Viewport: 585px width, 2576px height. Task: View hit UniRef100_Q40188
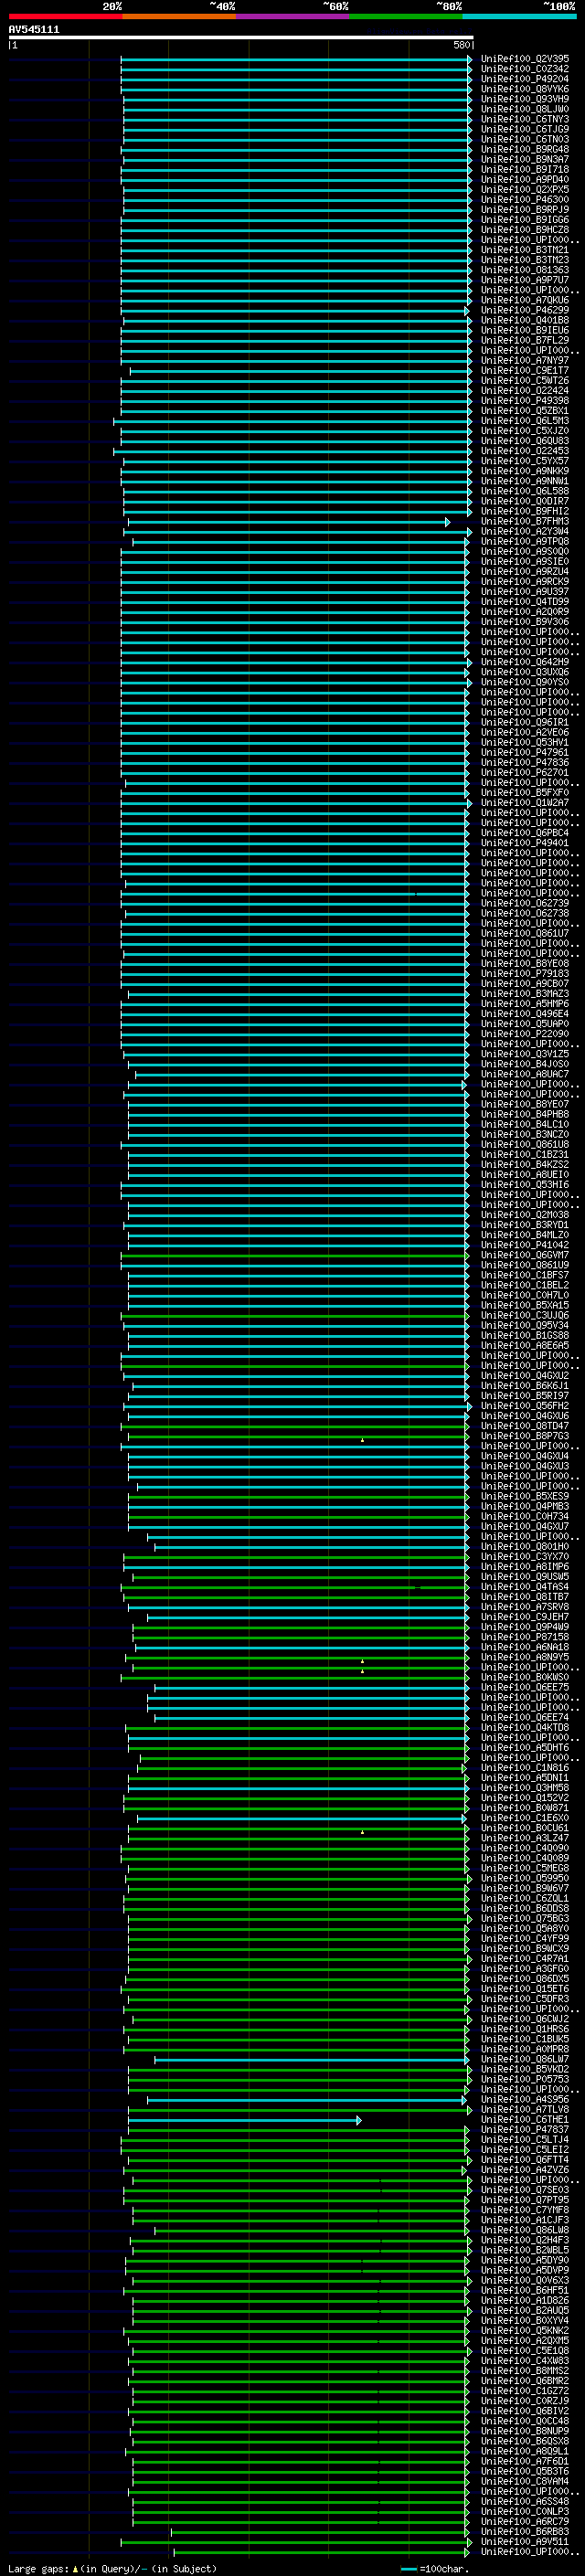coord(525,320)
